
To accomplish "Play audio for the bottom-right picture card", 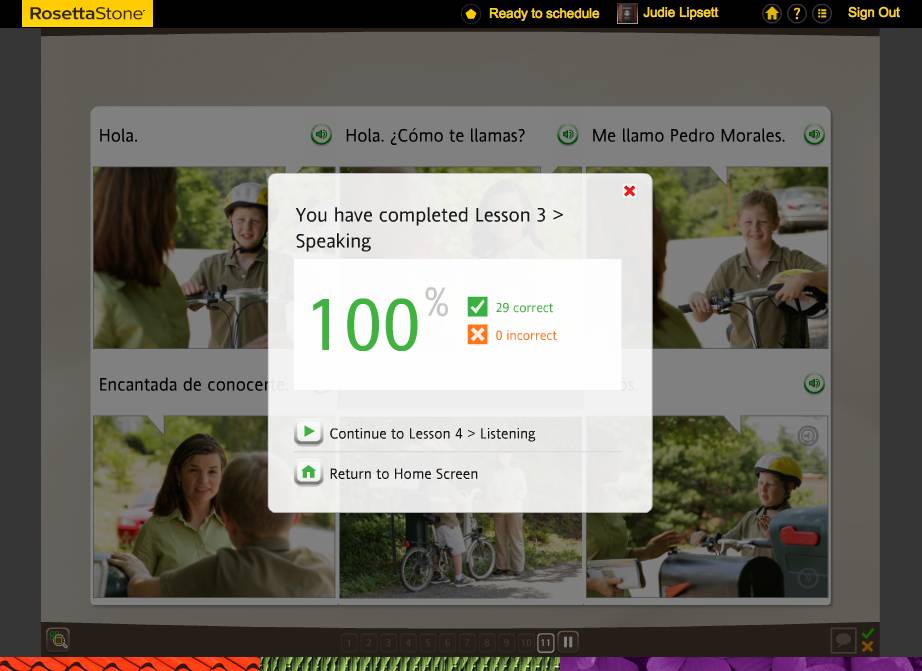I will tap(814, 383).
